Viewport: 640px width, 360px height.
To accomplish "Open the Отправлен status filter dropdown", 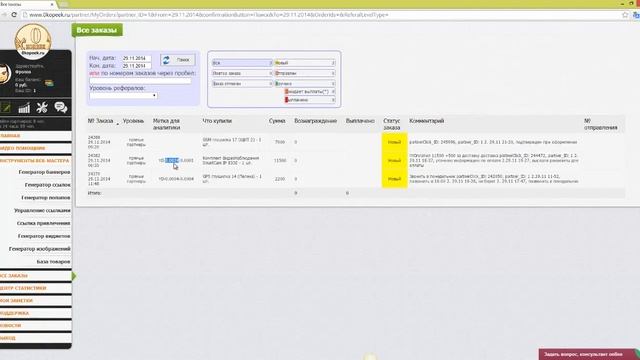I will click(x=304, y=73).
